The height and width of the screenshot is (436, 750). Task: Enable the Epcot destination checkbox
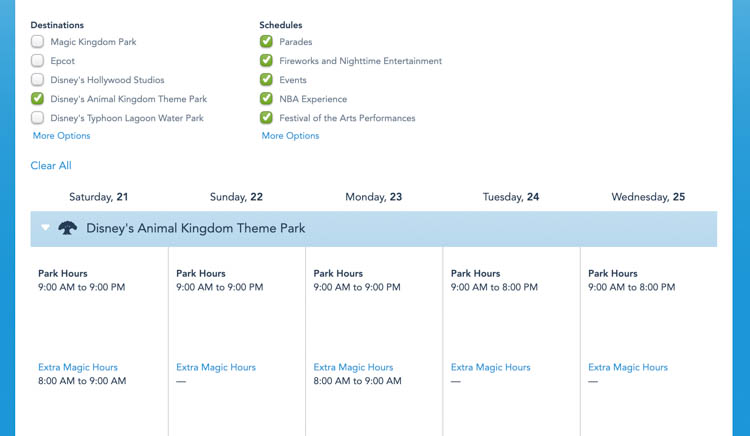tap(37, 61)
